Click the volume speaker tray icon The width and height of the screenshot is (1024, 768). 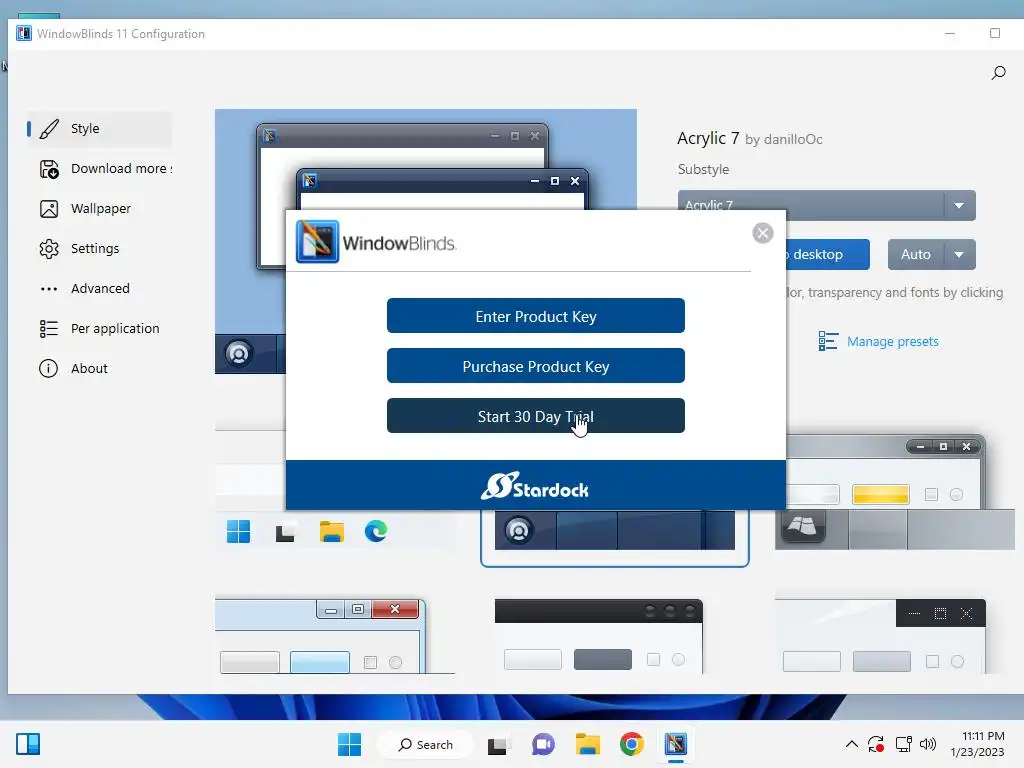click(927, 744)
